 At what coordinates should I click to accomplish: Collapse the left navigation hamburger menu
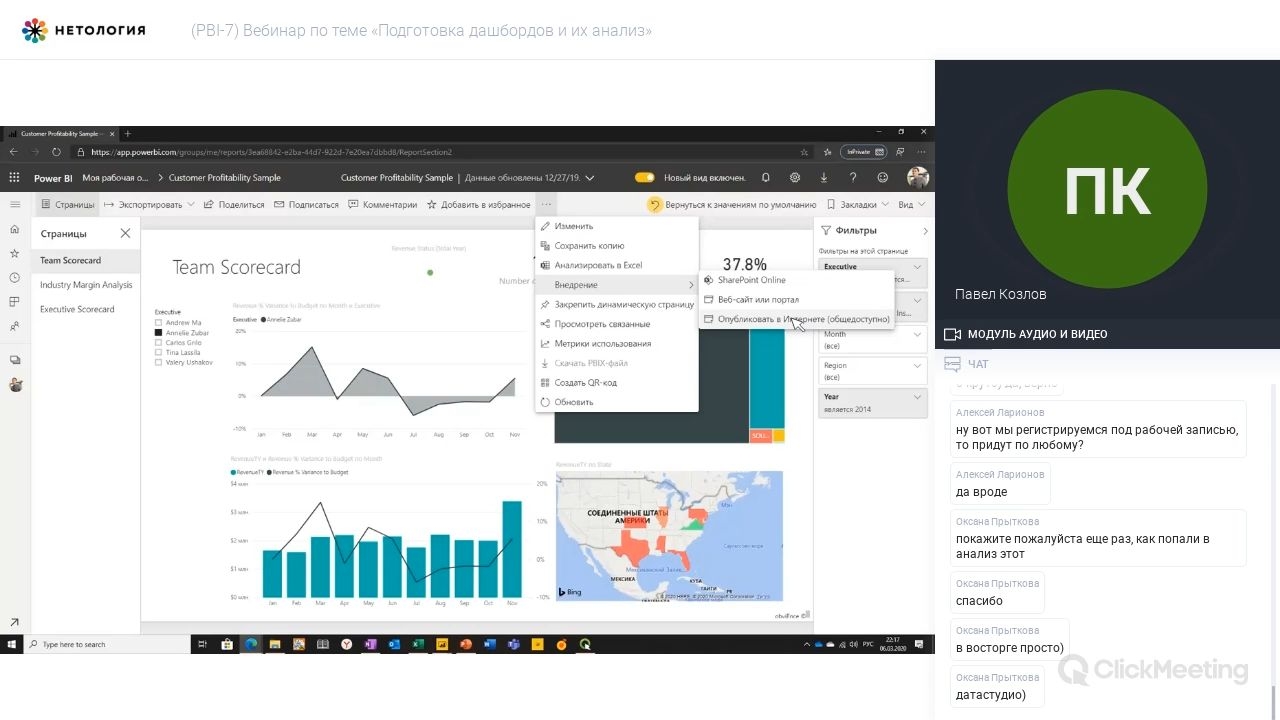coord(14,204)
